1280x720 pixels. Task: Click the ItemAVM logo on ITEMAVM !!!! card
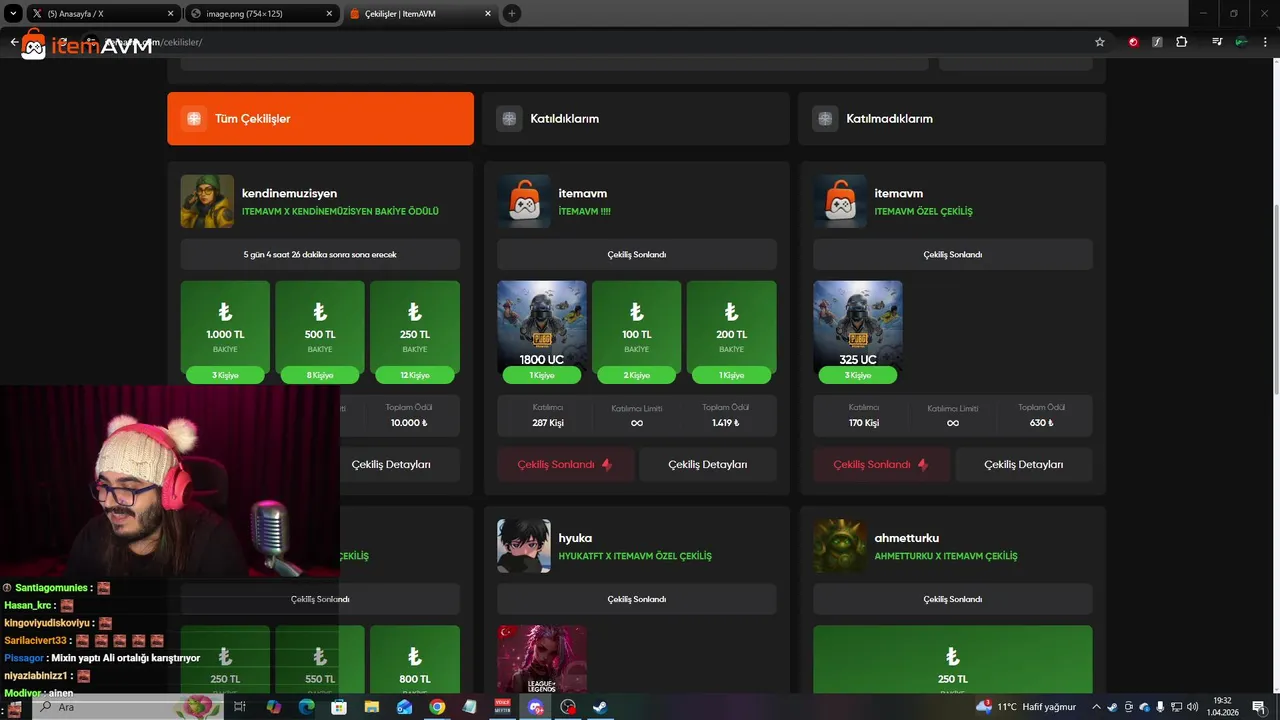point(524,201)
